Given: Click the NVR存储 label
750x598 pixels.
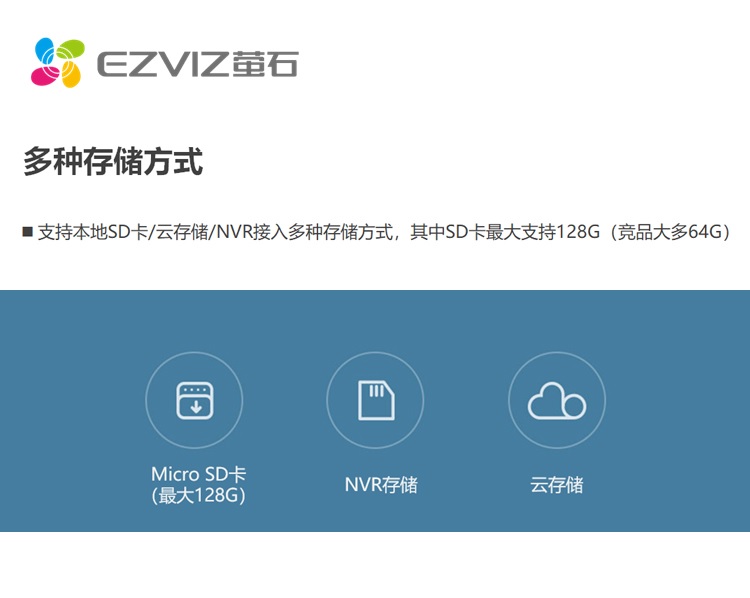Looking at the screenshot, I should click(x=381, y=485).
